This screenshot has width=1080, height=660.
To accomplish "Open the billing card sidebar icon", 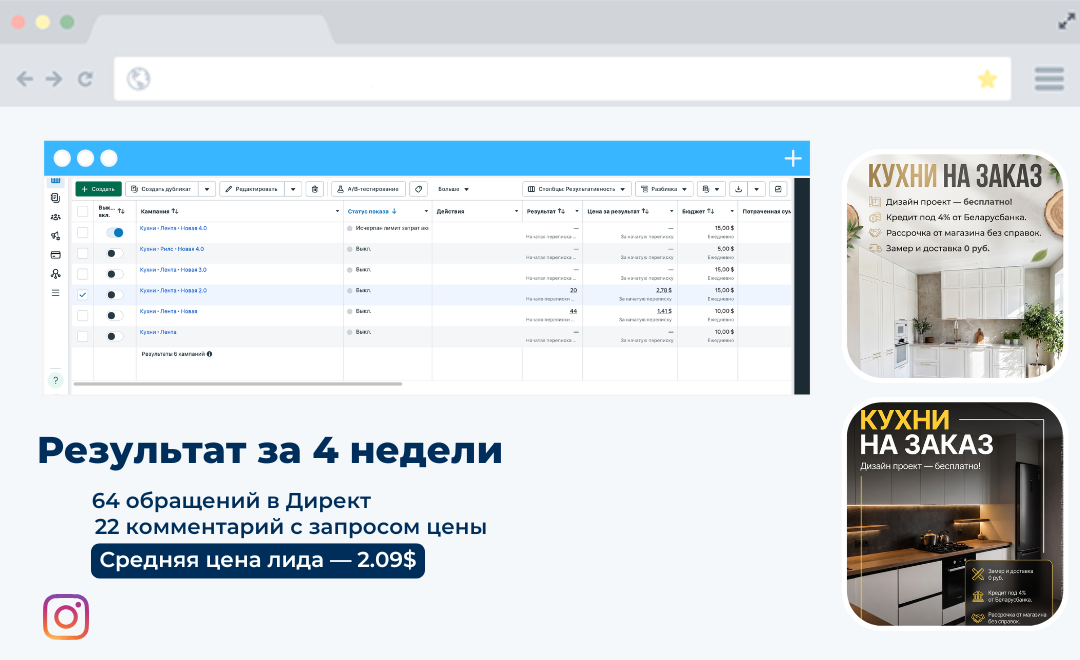I will point(56,255).
